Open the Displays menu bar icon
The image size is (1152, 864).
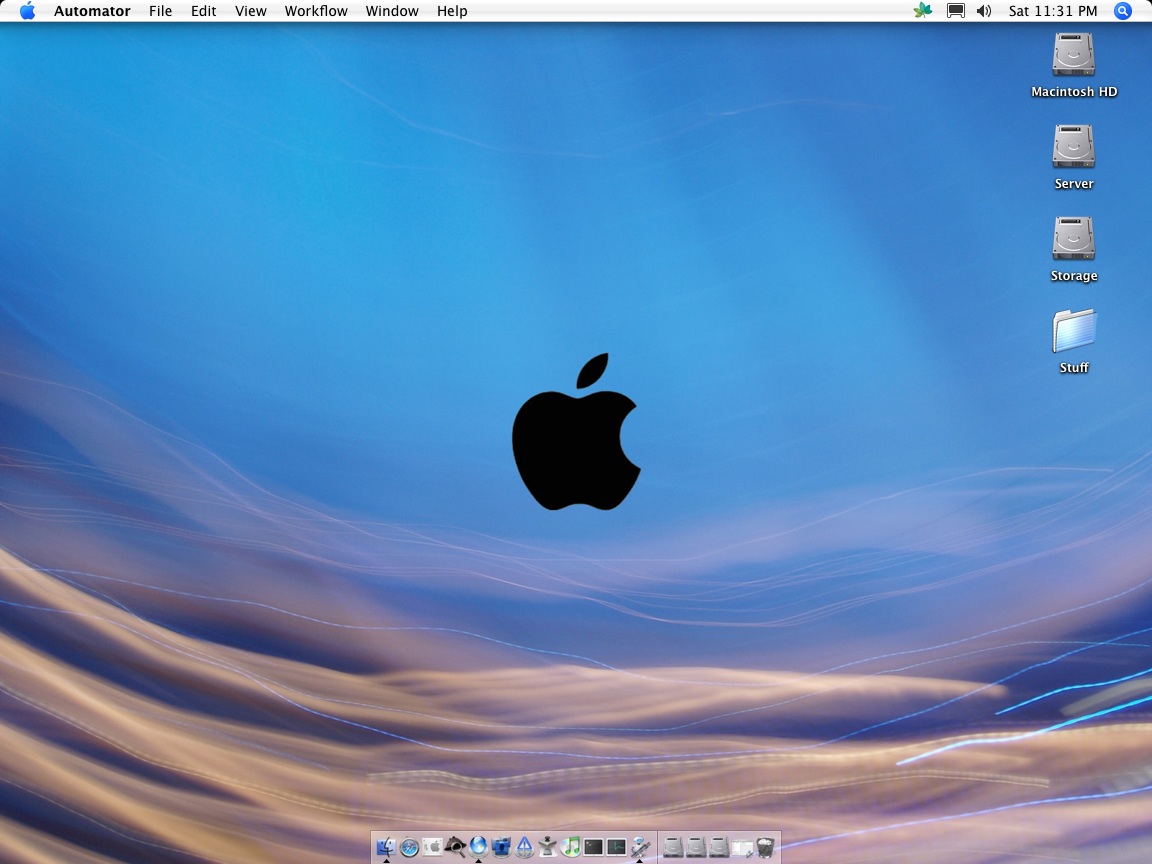(955, 11)
